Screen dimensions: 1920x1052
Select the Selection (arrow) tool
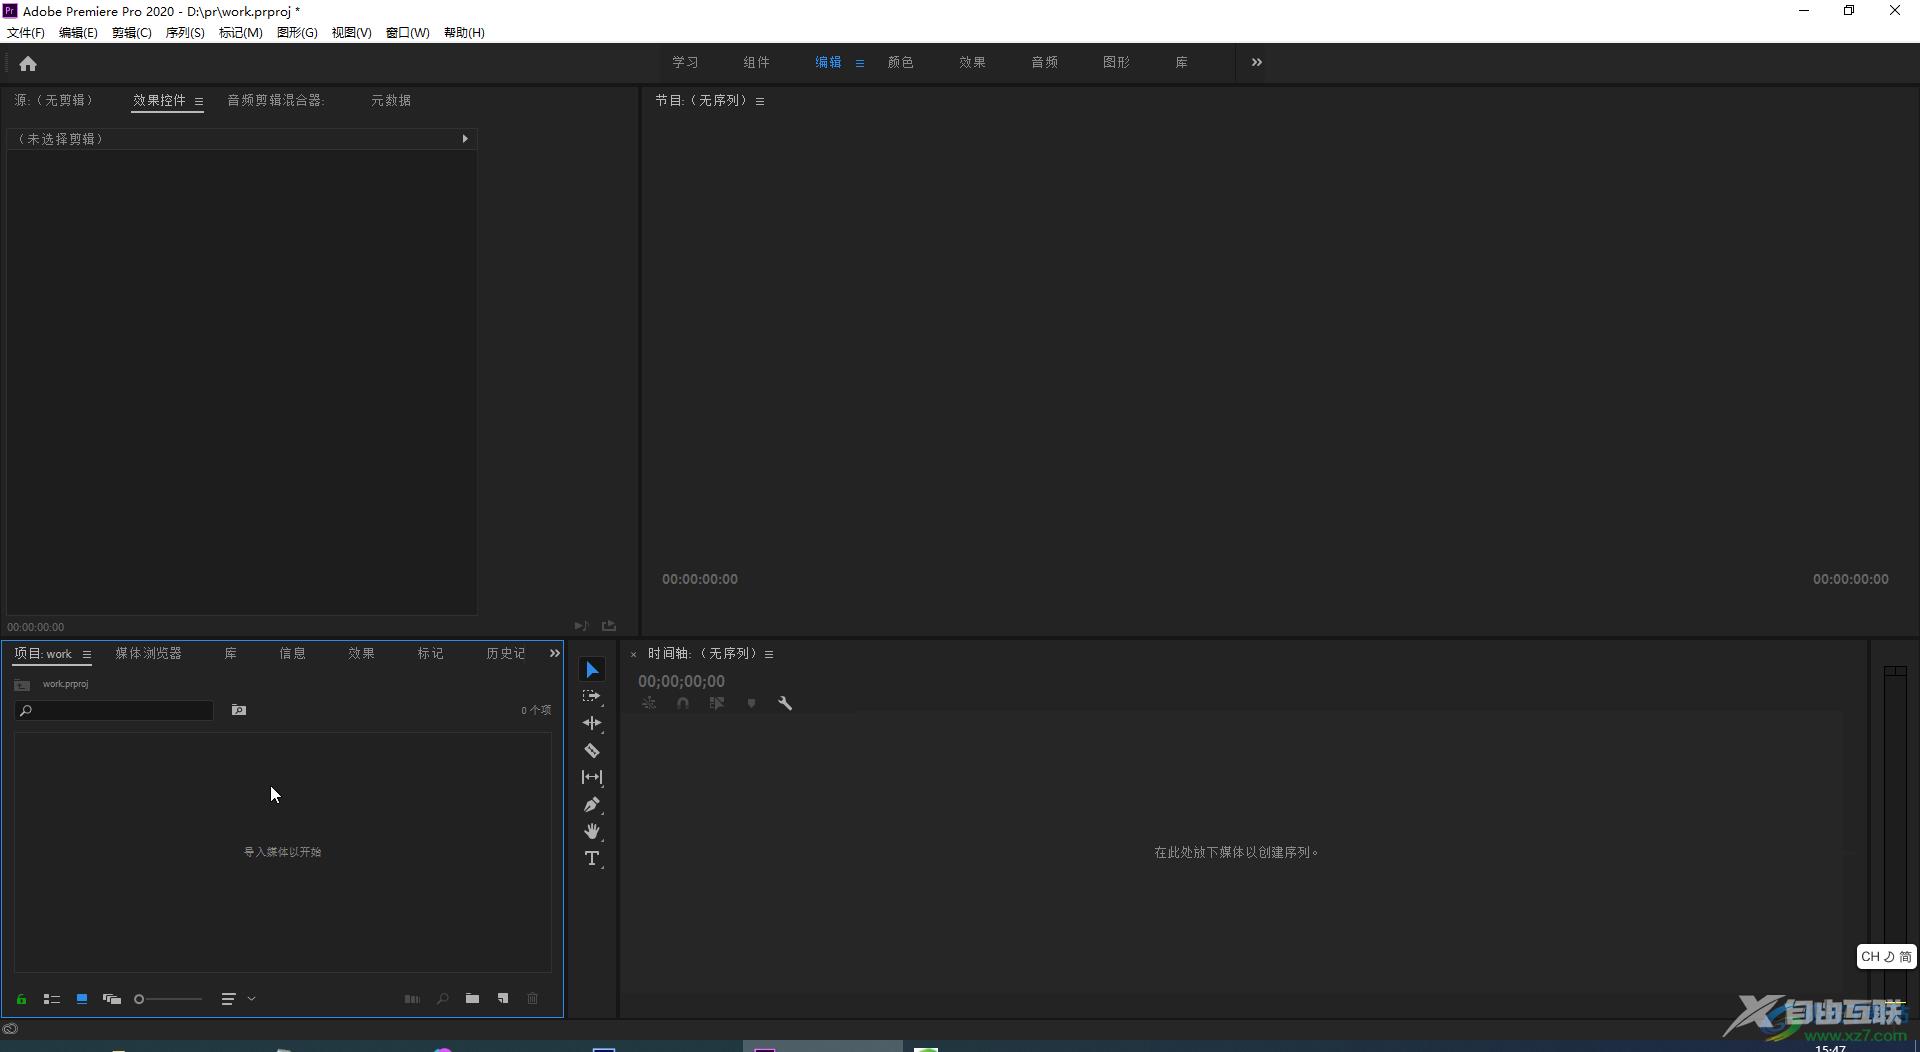click(x=592, y=670)
